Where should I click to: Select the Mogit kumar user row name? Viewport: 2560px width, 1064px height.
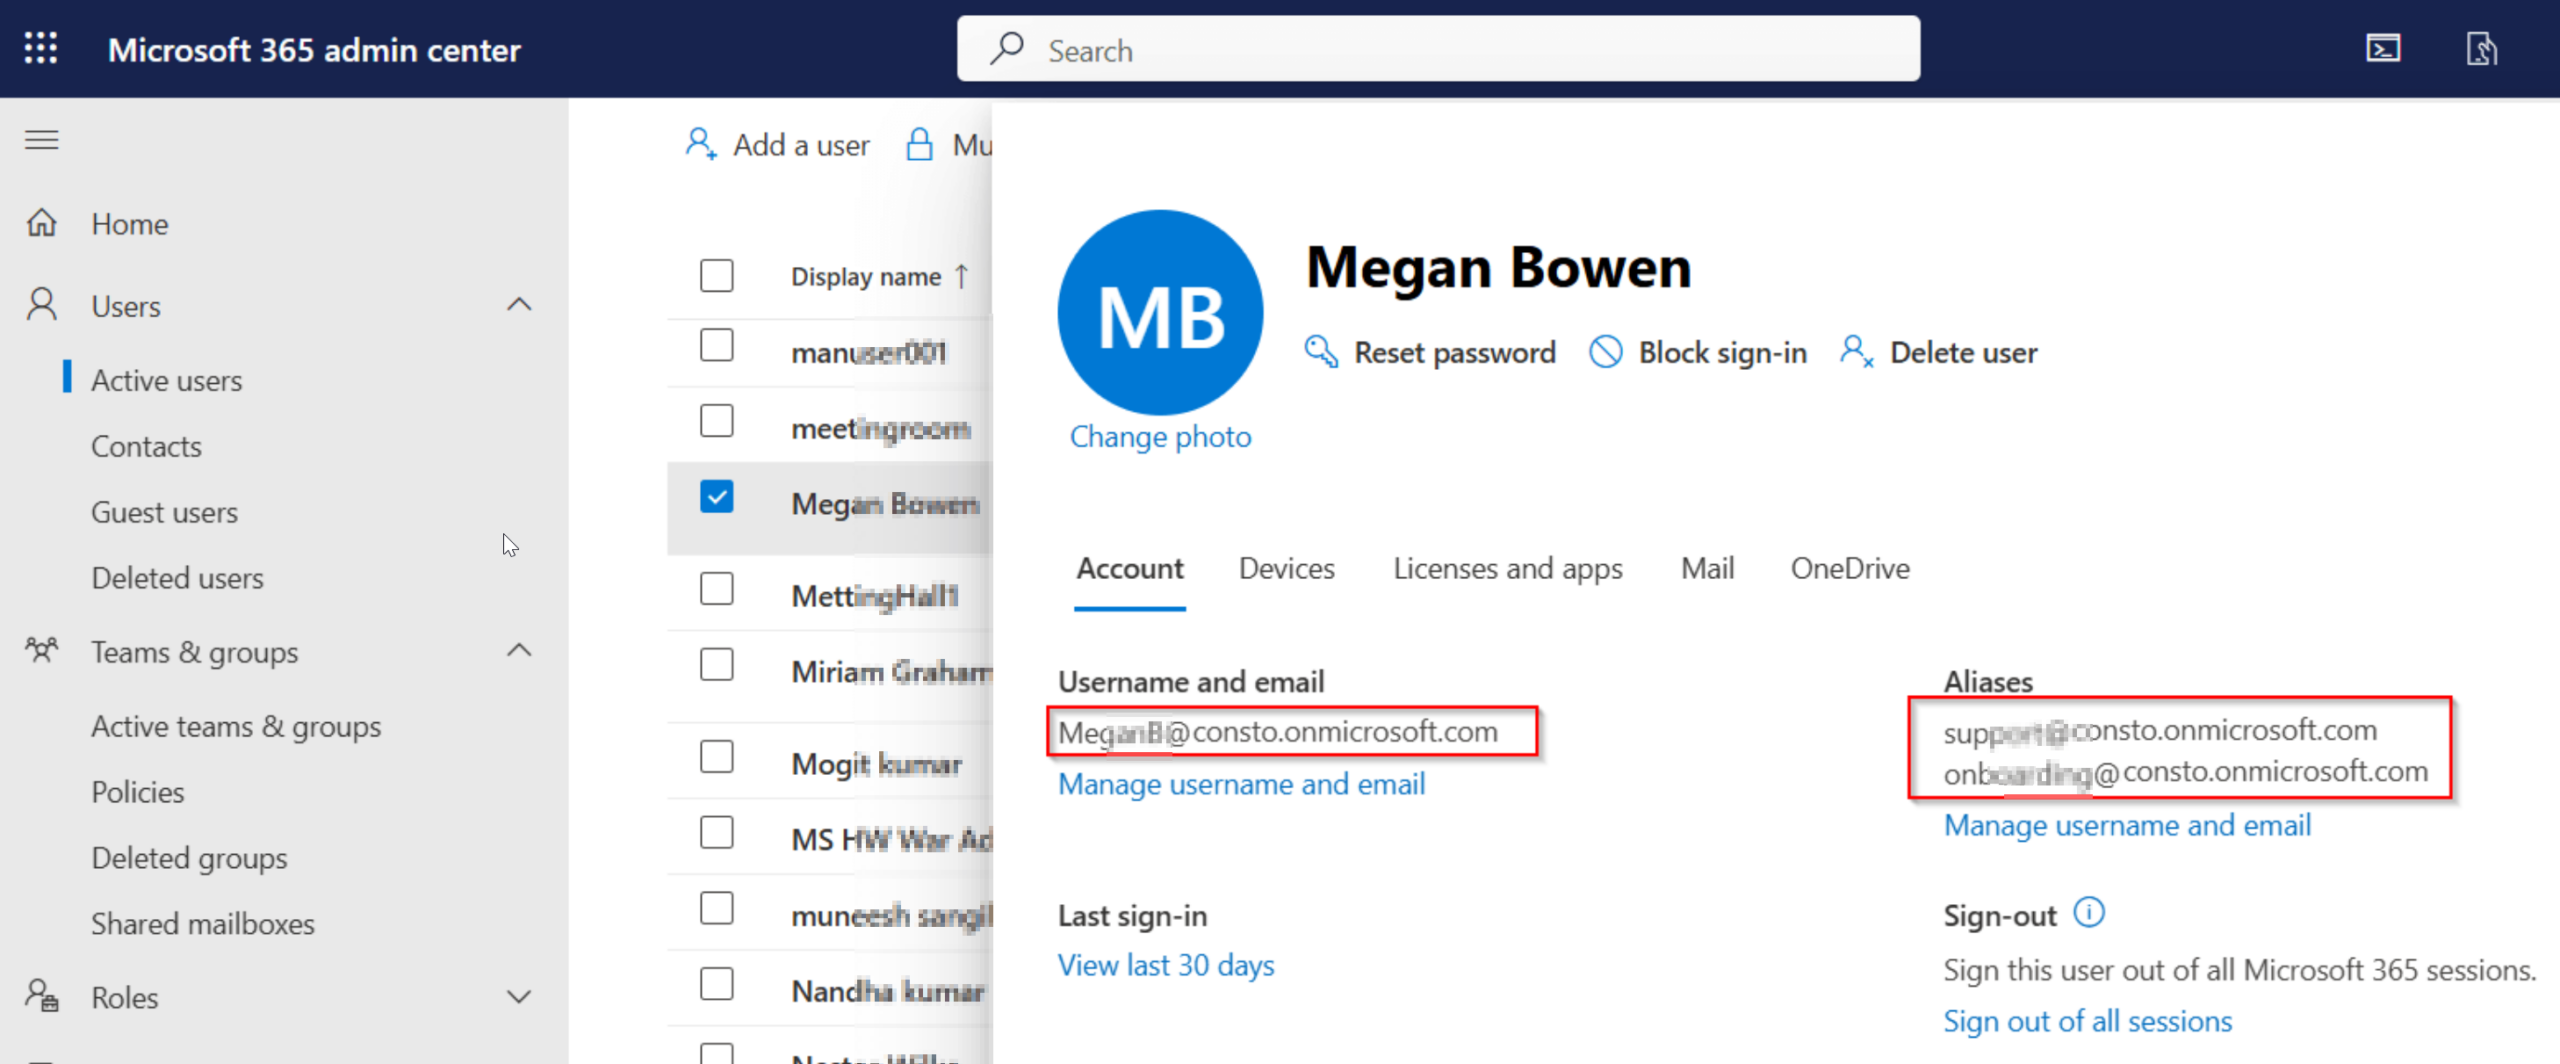pos(876,764)
